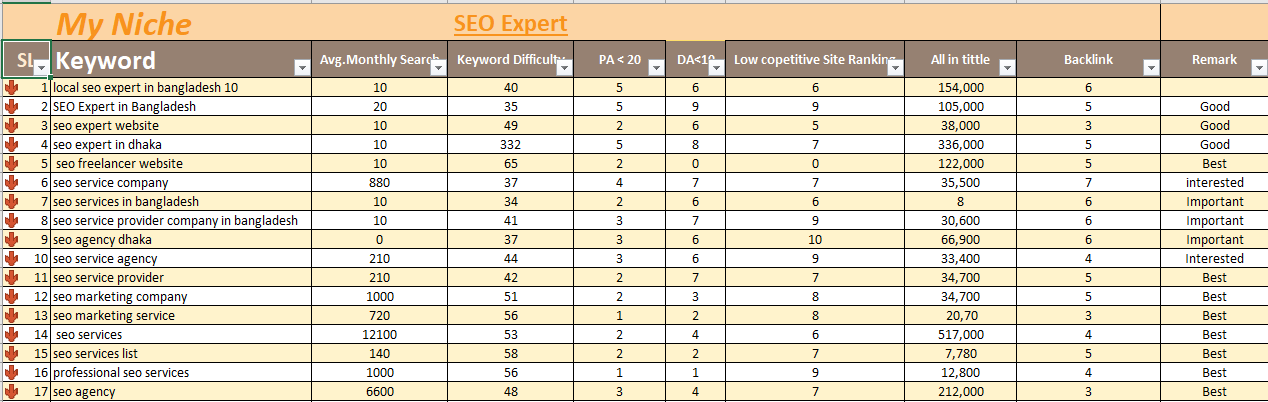Select the My Niche title cell
1268x402 pixels.
point(123,24)
